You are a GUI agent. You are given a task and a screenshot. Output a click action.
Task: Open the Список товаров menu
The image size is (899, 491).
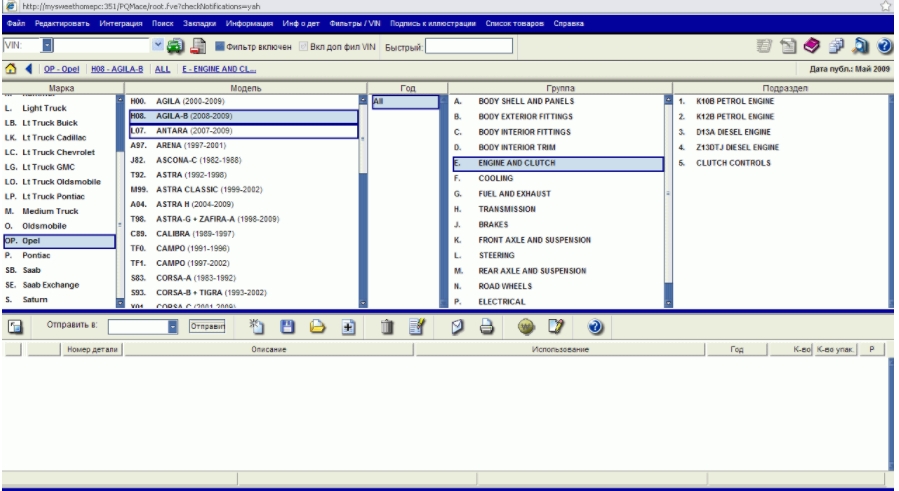coord(515,24)
